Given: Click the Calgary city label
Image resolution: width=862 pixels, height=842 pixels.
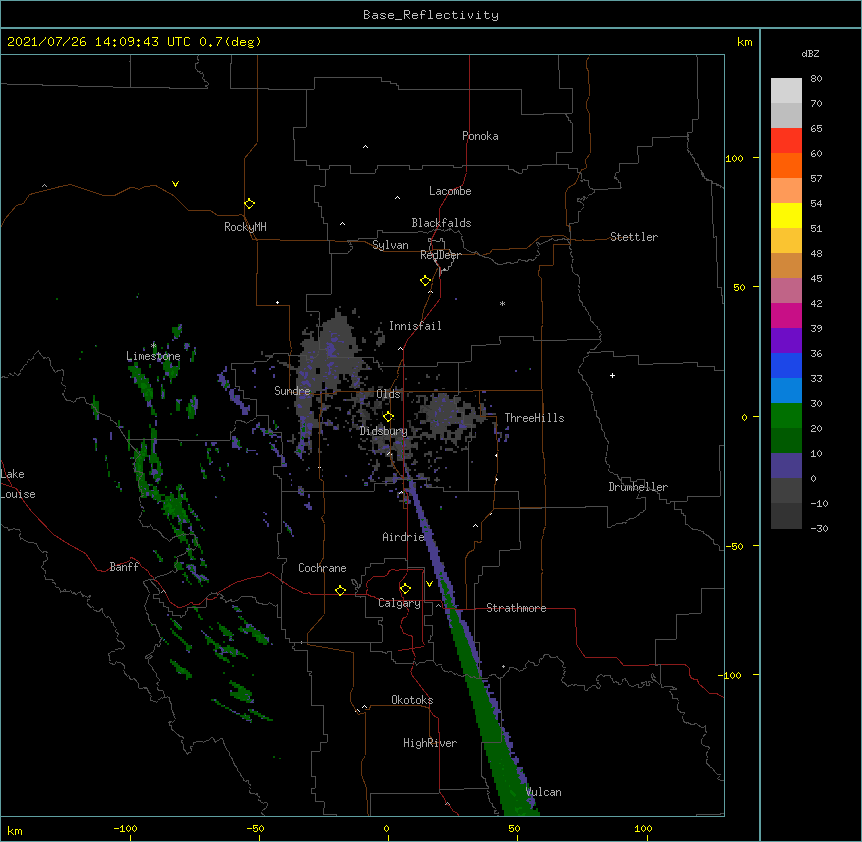Looking at the screenshot, I should [x=399, y=603].
